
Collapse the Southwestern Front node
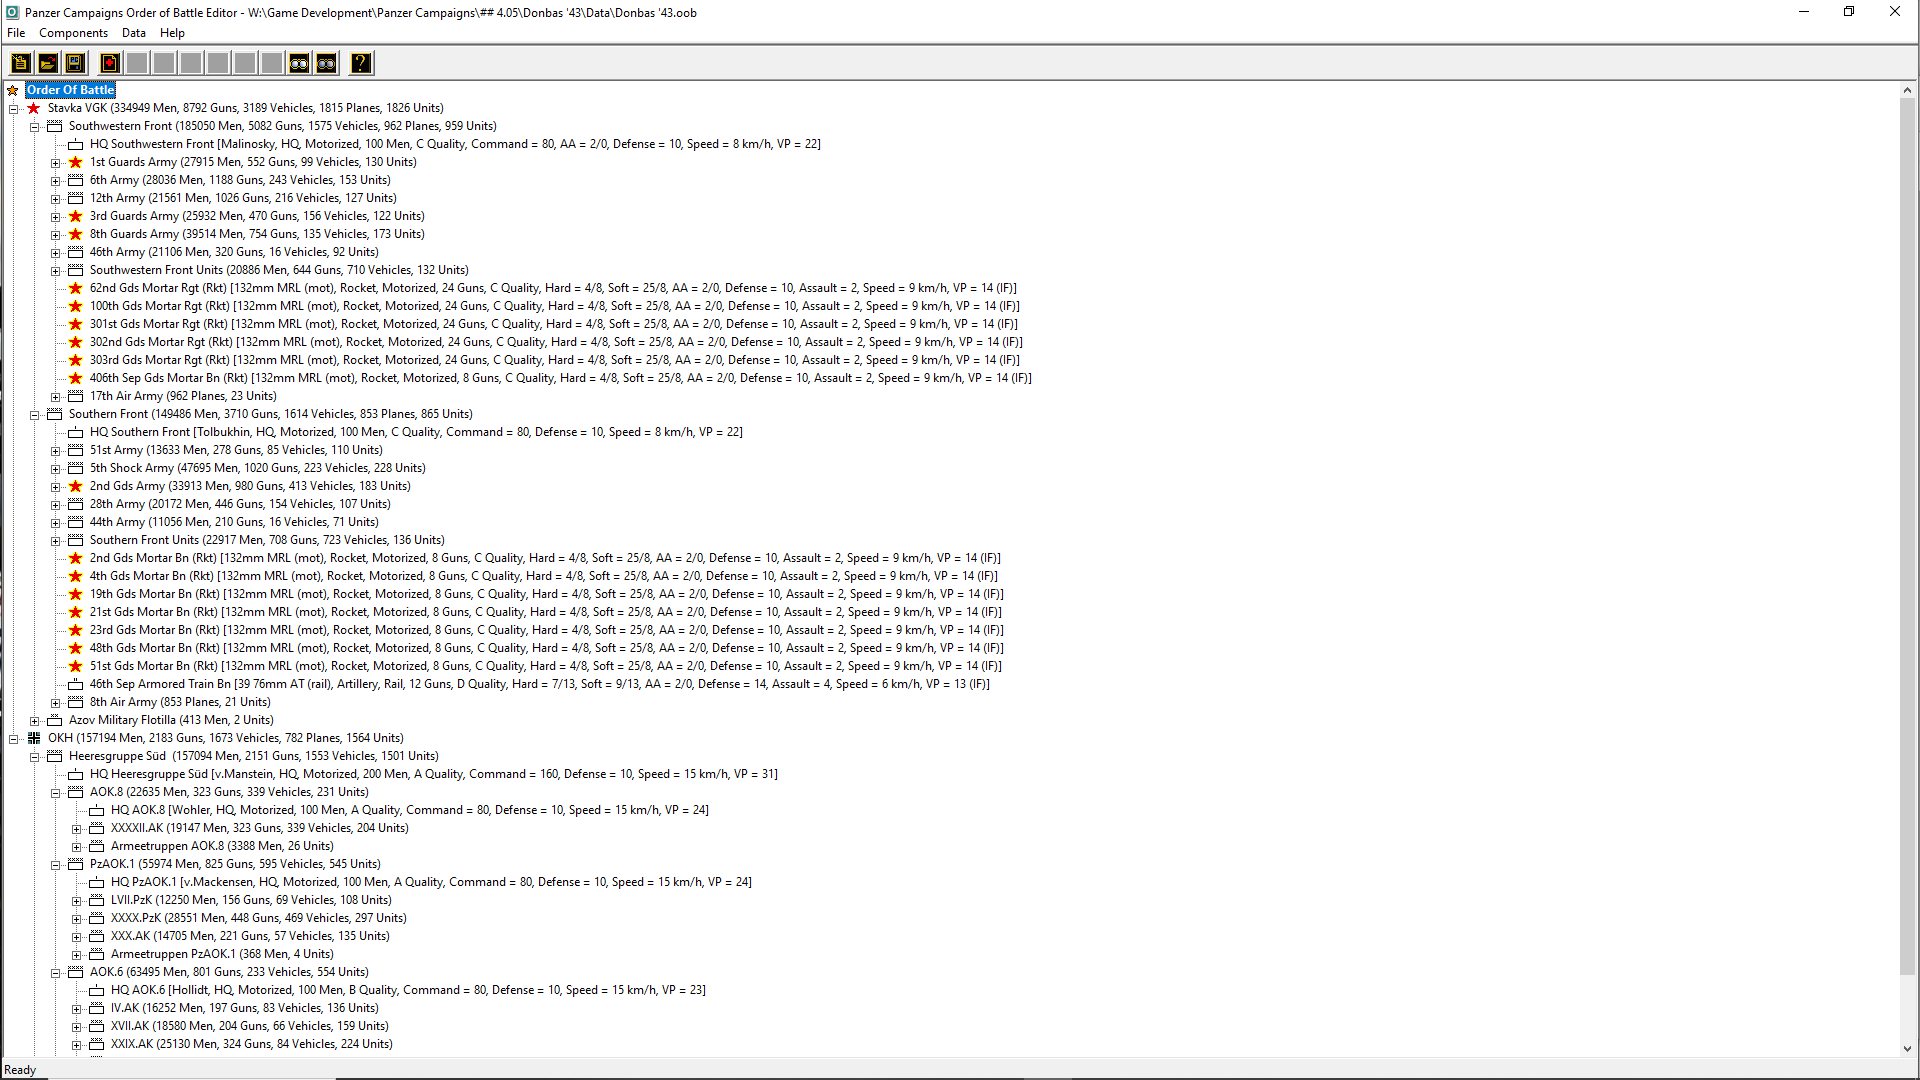(35, 126)
